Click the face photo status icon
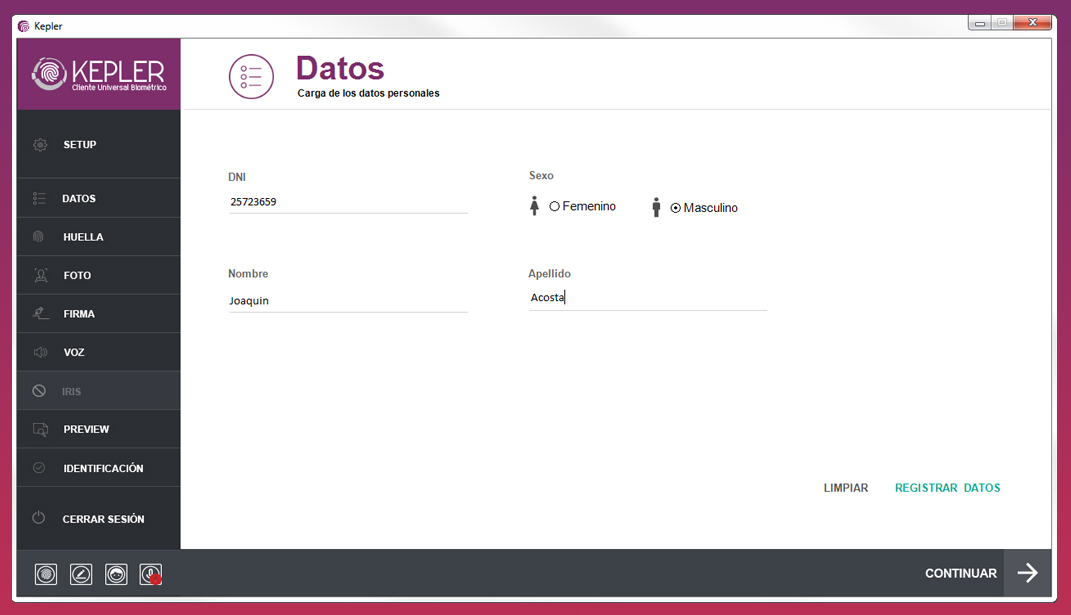 pos(116,574)
